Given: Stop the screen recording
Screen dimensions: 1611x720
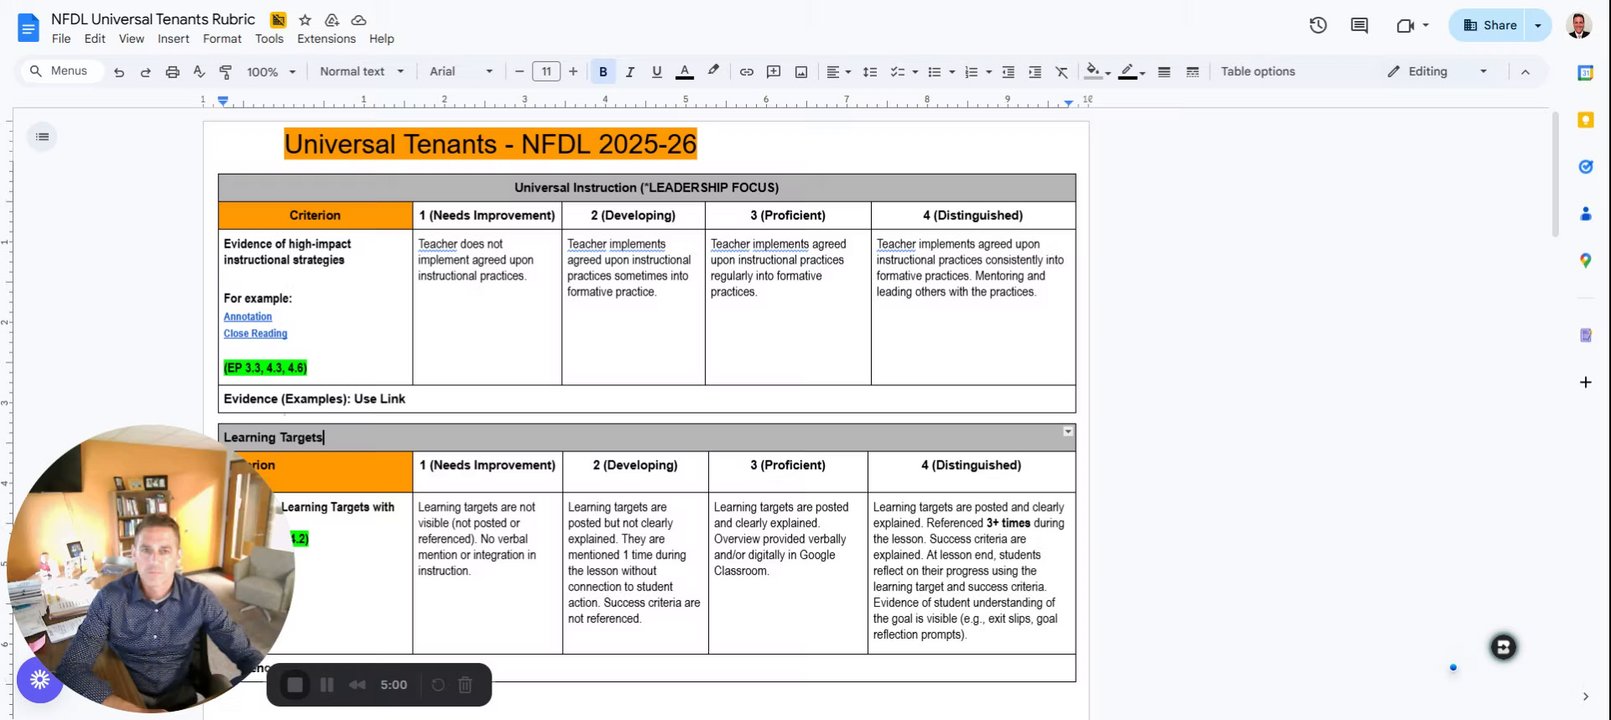Looking at the screenshot, I should (x=295, y=685).
